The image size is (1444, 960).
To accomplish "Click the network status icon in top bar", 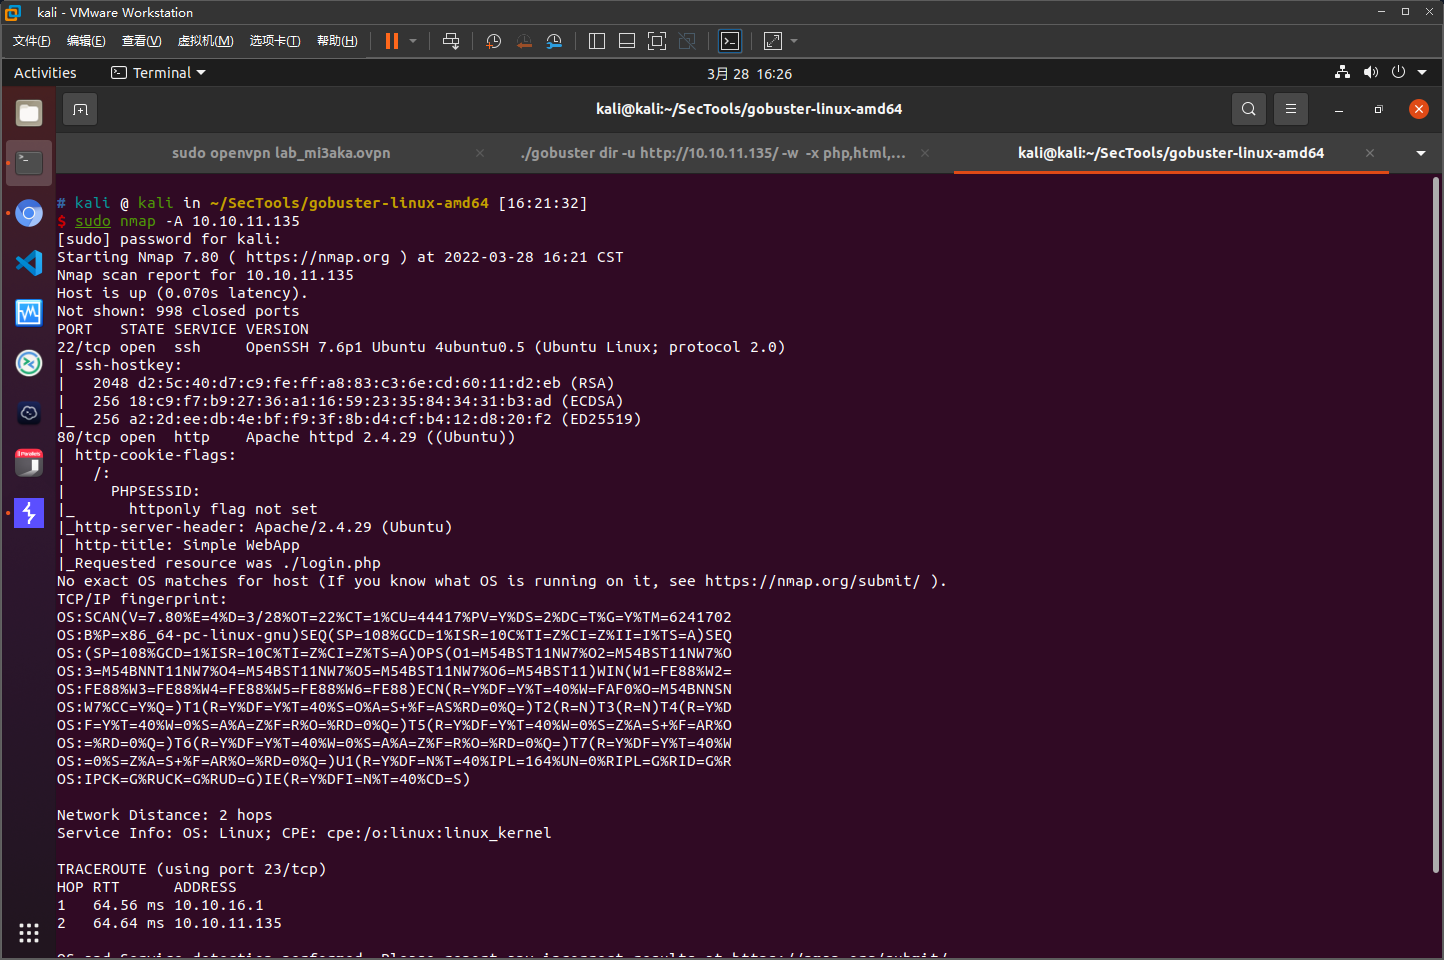I will tap(1342, 72).
